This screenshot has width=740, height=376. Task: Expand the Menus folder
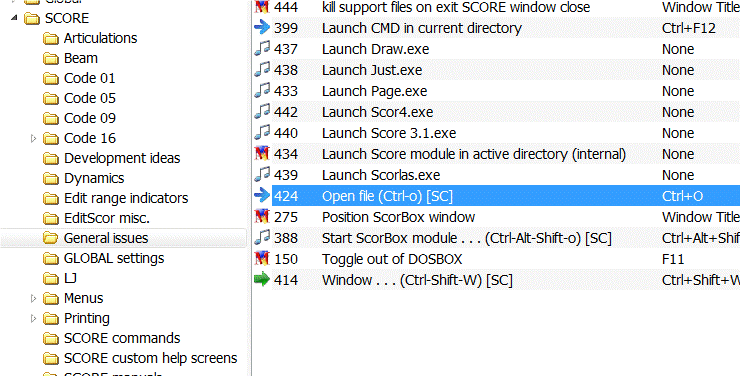click(x=33, y=298)
